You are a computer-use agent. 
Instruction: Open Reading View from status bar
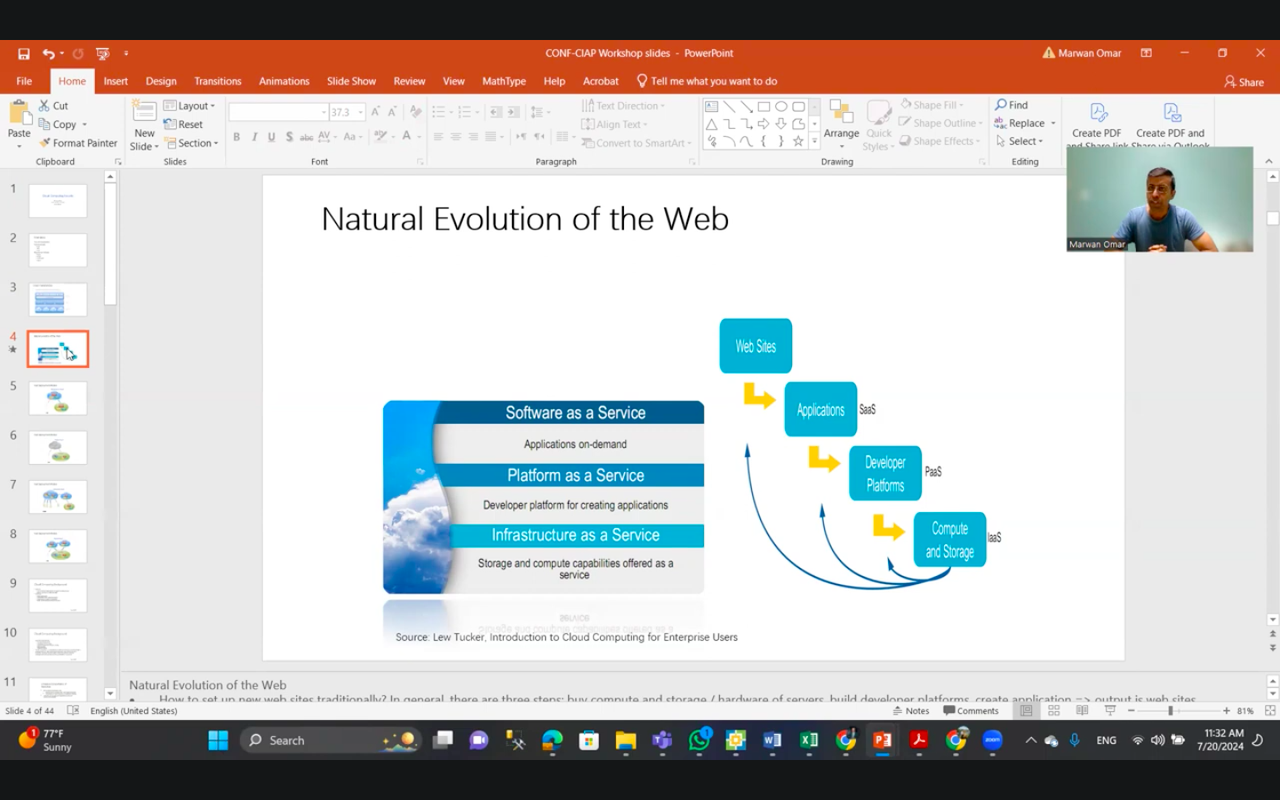[x=1082, y=711]
